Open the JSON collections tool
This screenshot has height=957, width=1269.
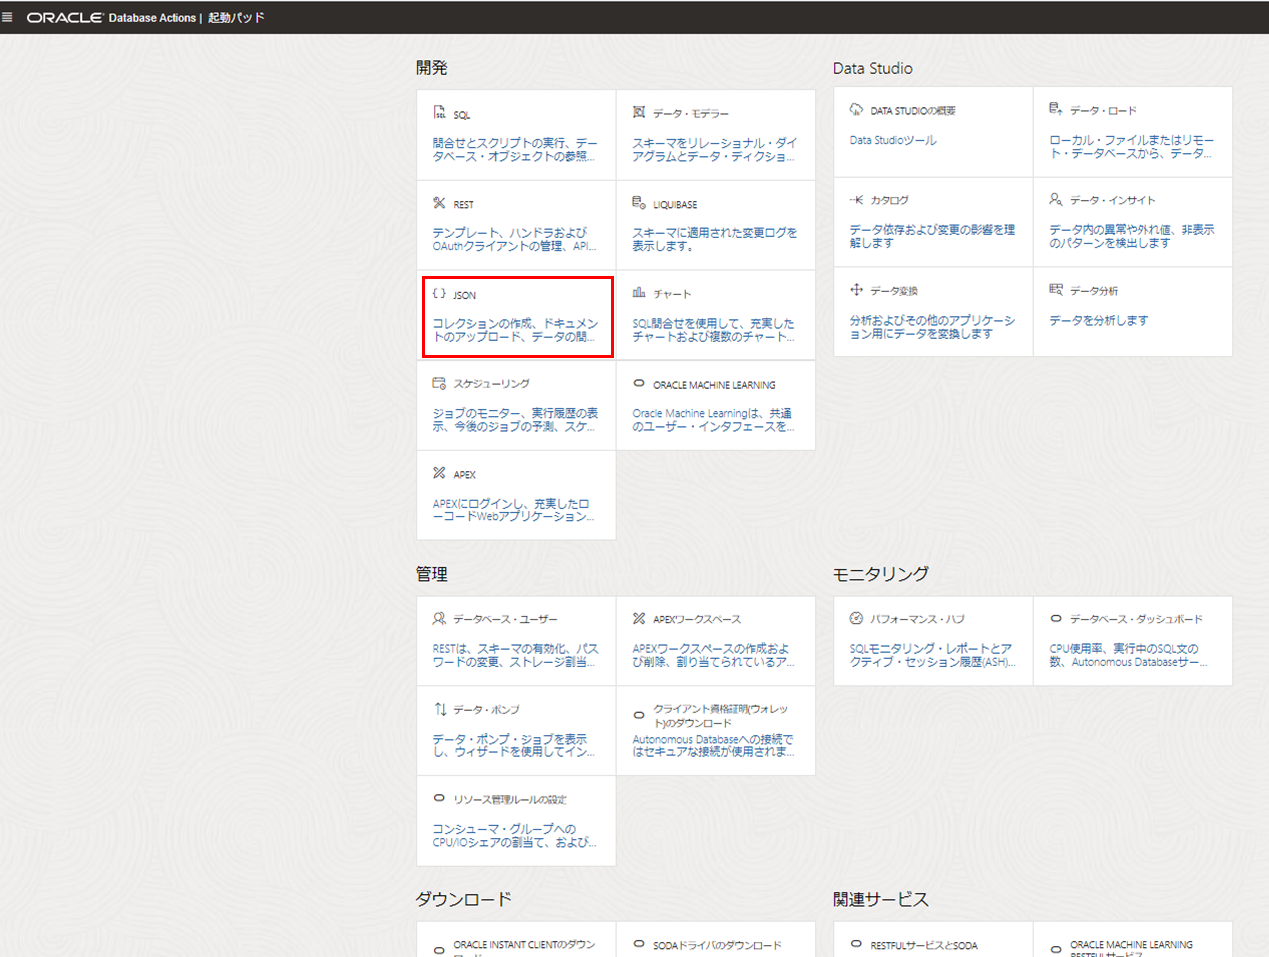[x=516, y=316]
